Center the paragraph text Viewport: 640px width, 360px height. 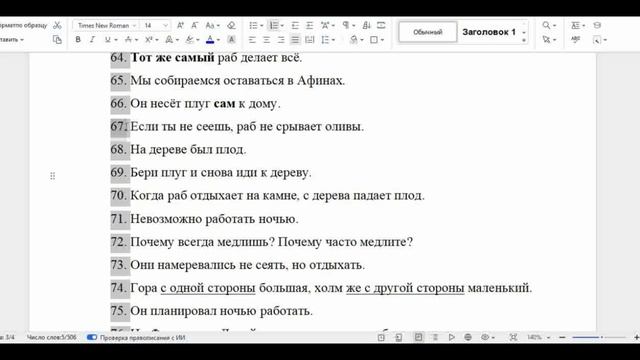(x=267, y=40)
